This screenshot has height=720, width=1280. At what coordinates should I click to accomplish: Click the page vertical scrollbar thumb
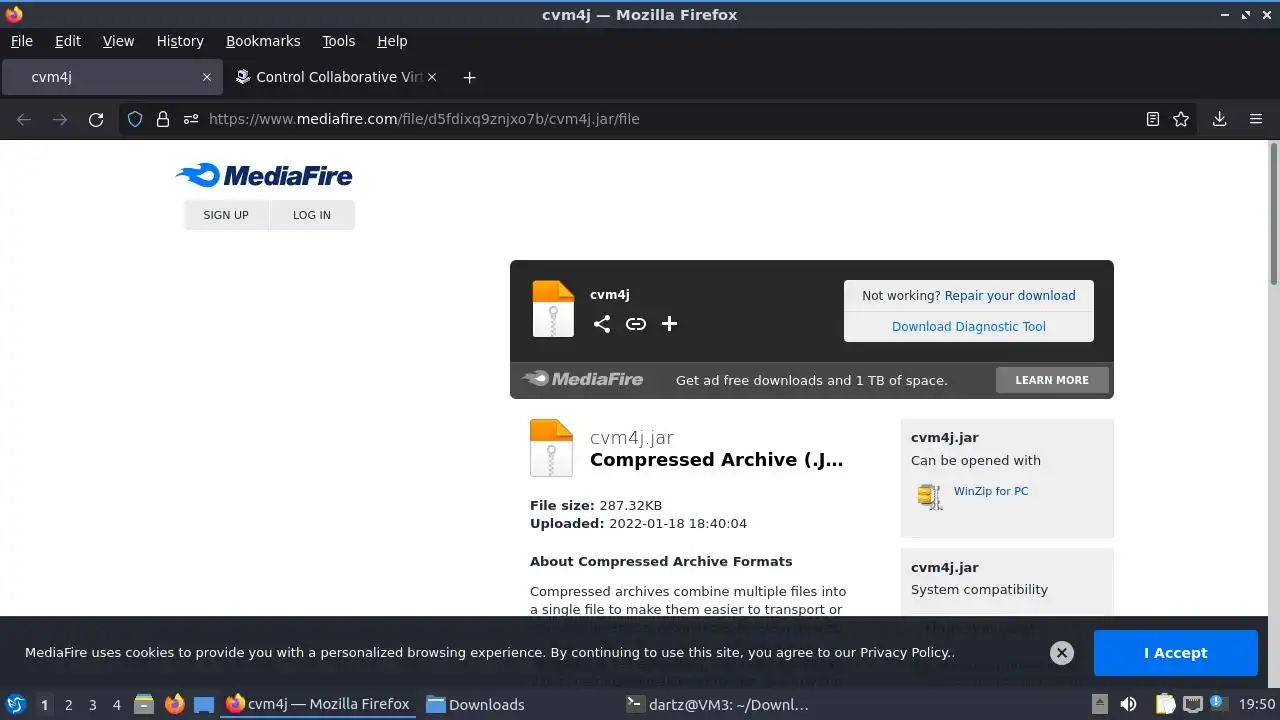pyautogui.click(x=1274, y=214)
